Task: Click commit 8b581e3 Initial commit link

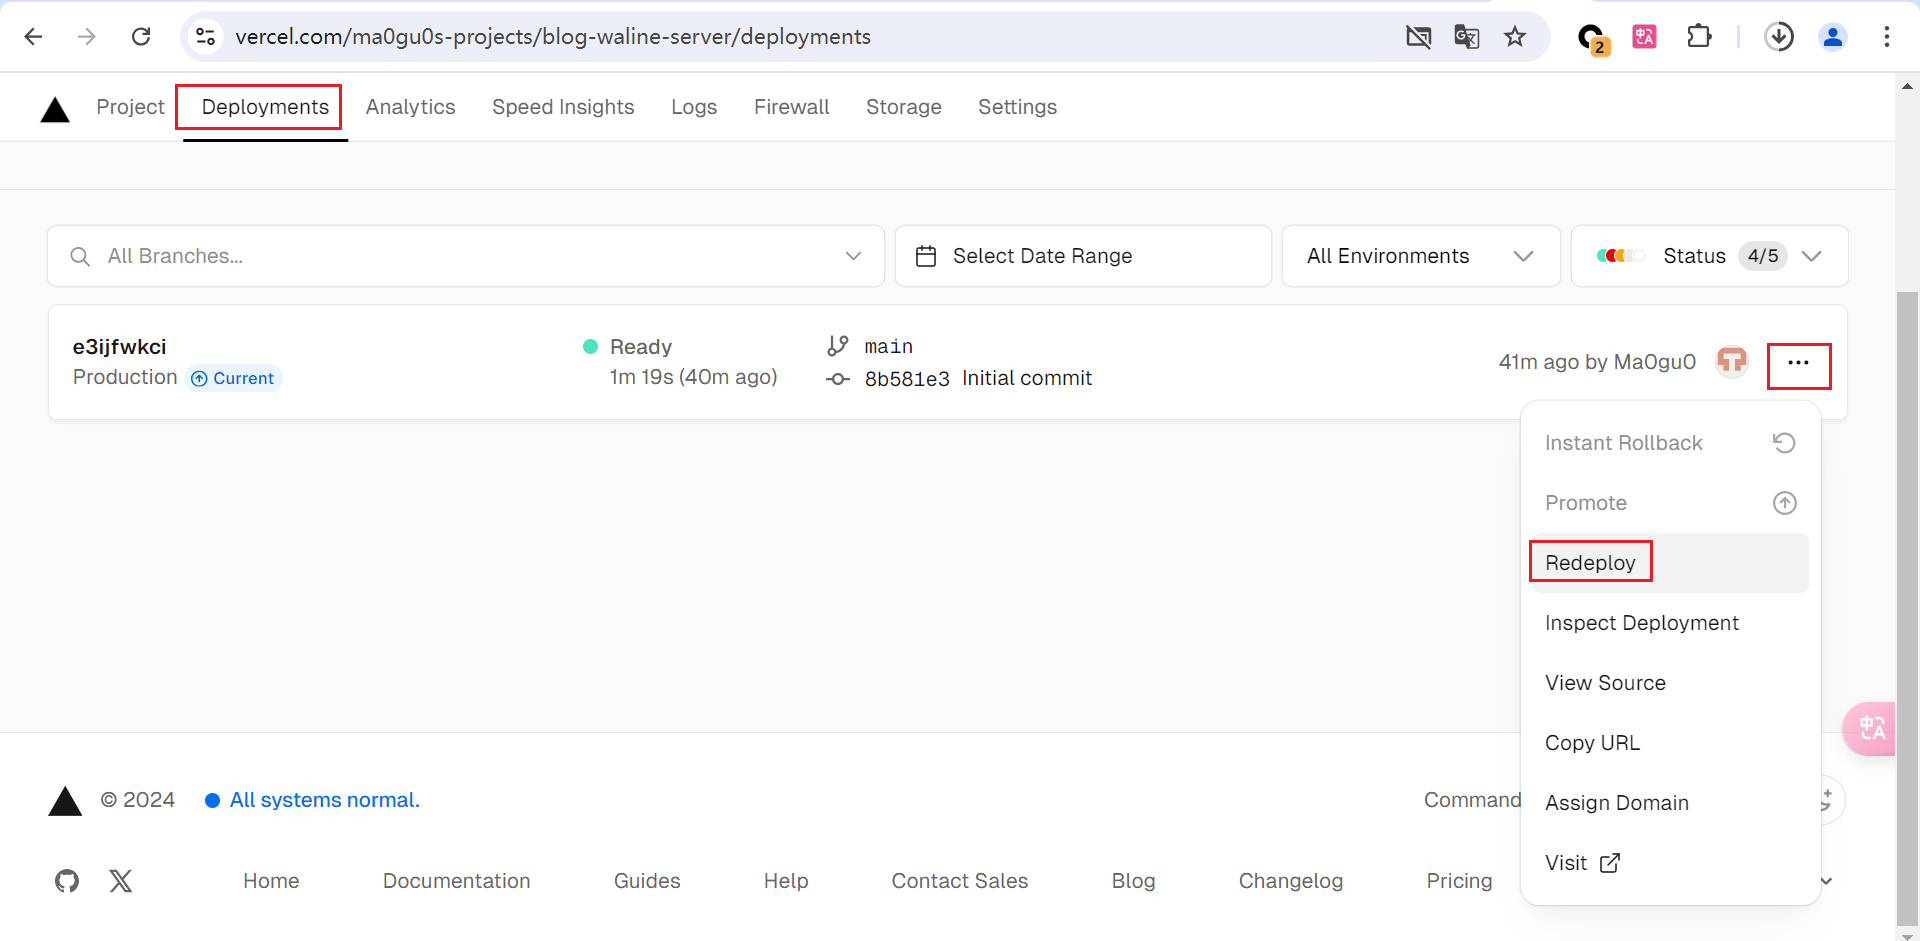Action: (x=978, y=379)
